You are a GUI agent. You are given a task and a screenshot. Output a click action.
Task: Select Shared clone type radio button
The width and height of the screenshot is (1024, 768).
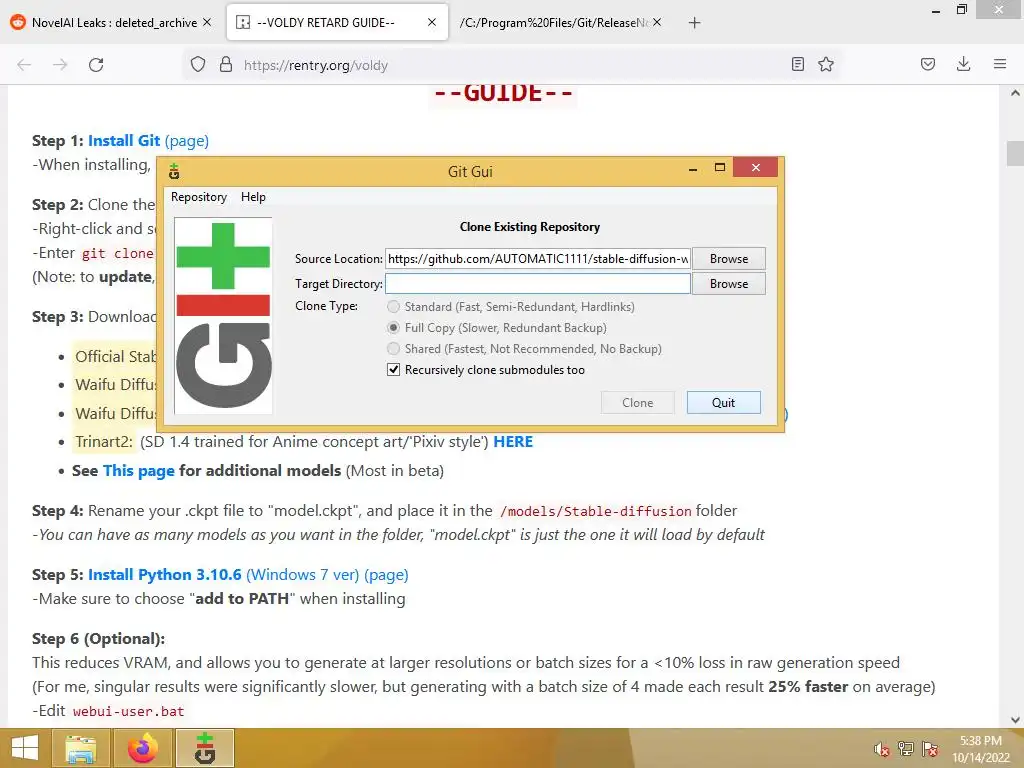[x=393, y=348]
